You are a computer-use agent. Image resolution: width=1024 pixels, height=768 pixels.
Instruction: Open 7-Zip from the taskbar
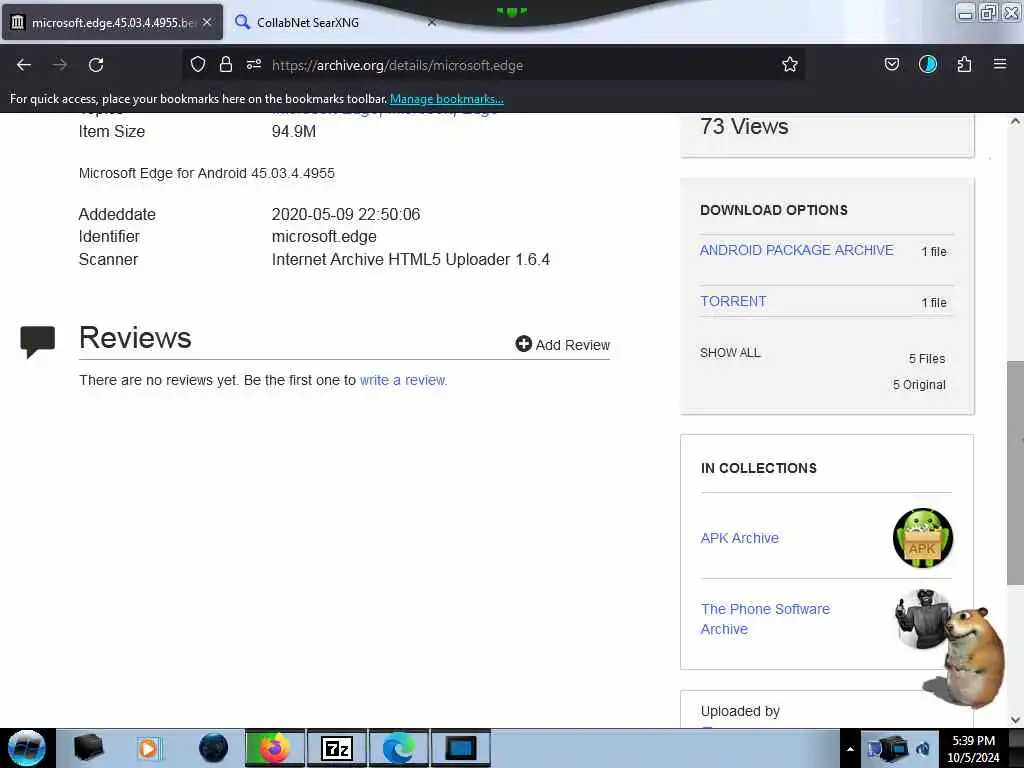[x=337, y=748]
